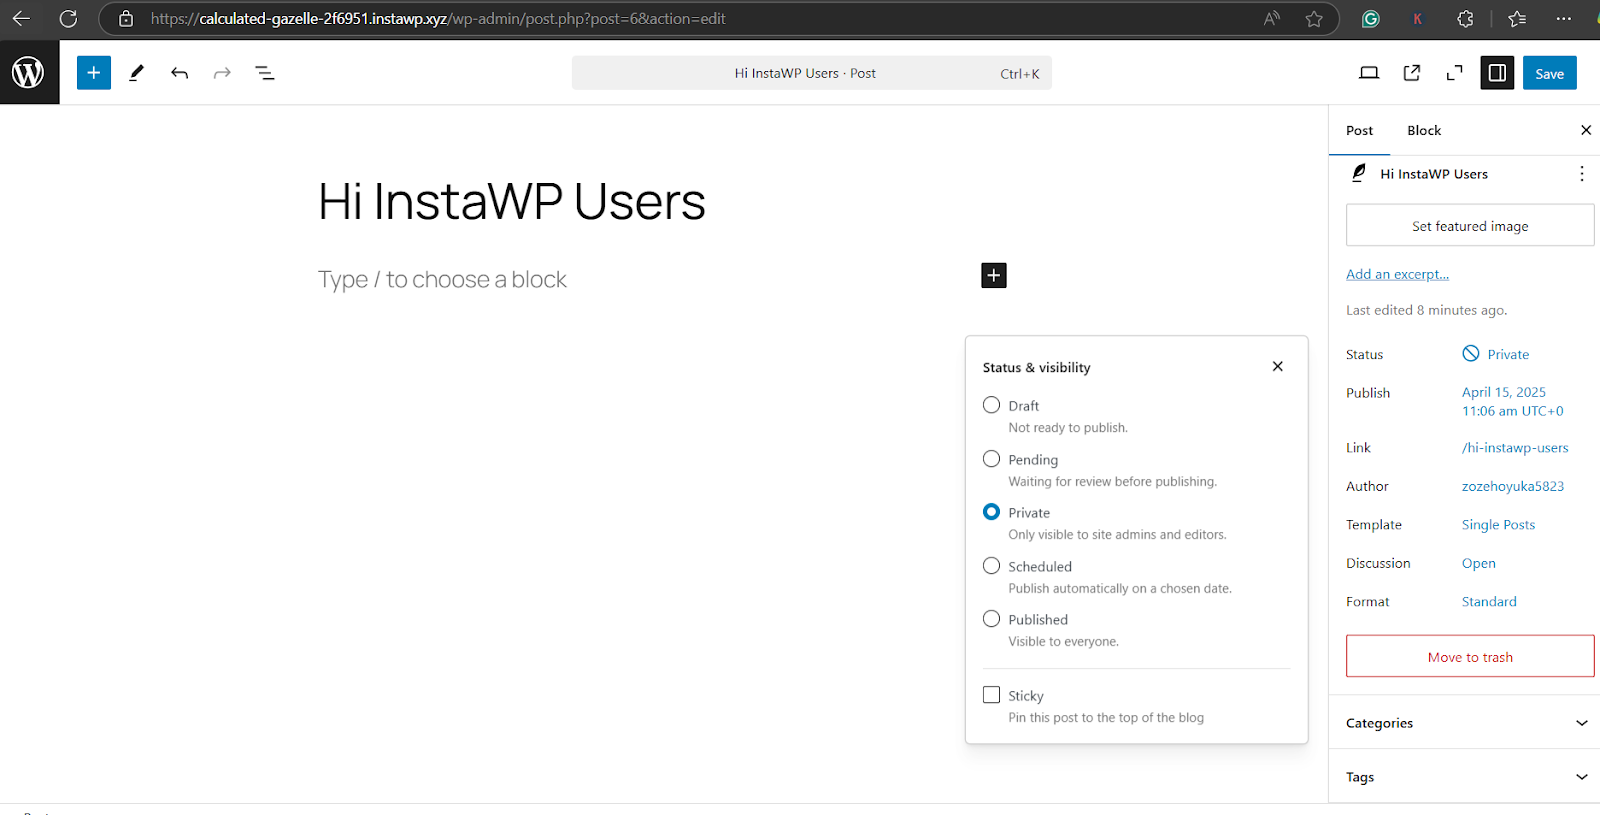Open the desktop preview view options
Image resolution: width=1600 pixels, height=815 pixels.
tap(1369, 73)
